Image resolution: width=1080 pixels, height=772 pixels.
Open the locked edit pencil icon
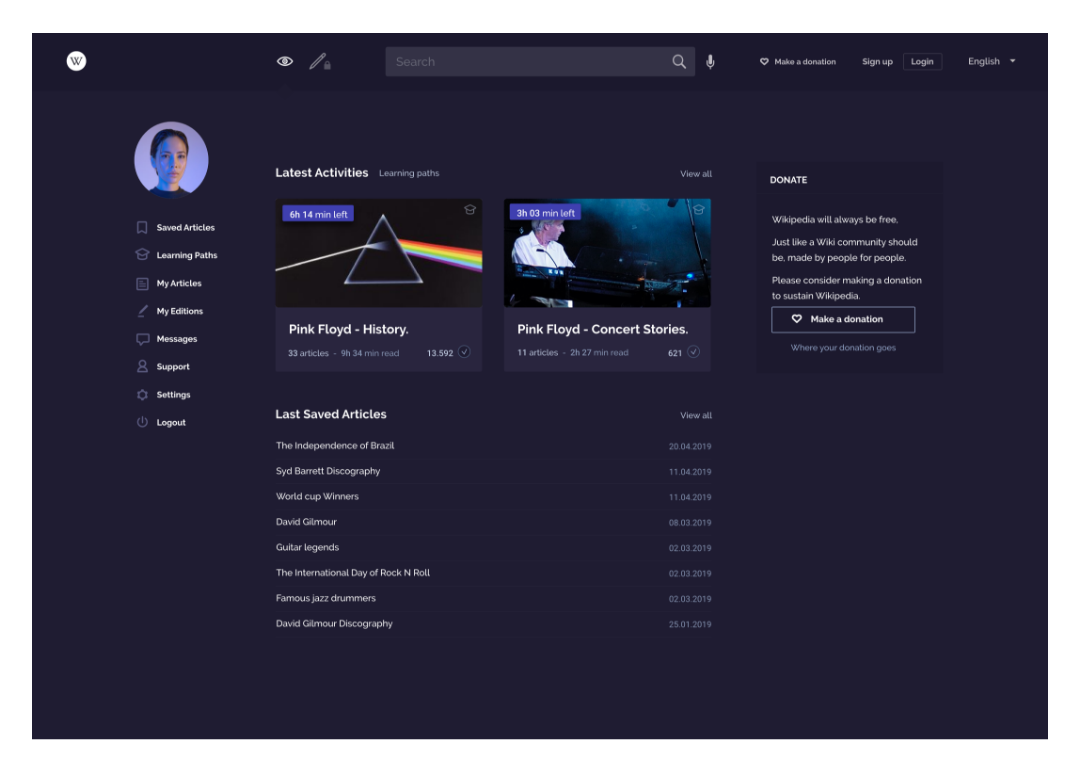click(320, 61)
